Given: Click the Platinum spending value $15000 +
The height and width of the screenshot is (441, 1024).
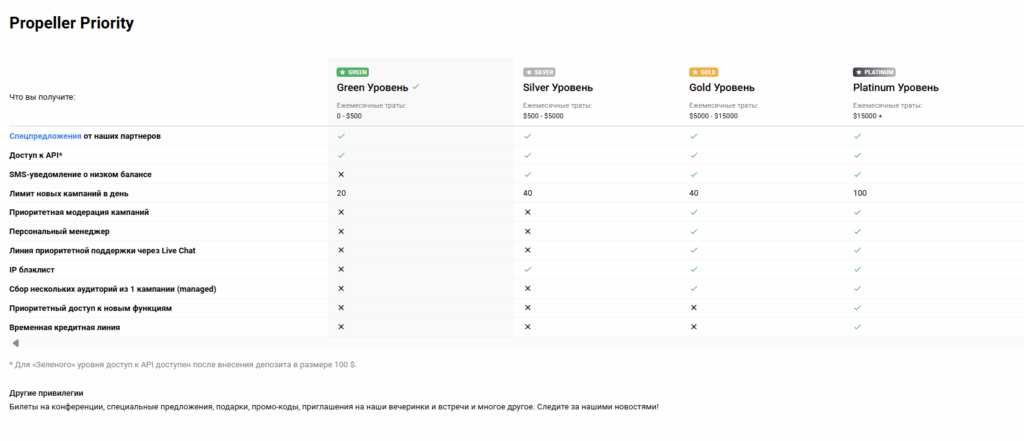Looking at the screenshot, I should (867, 116).
